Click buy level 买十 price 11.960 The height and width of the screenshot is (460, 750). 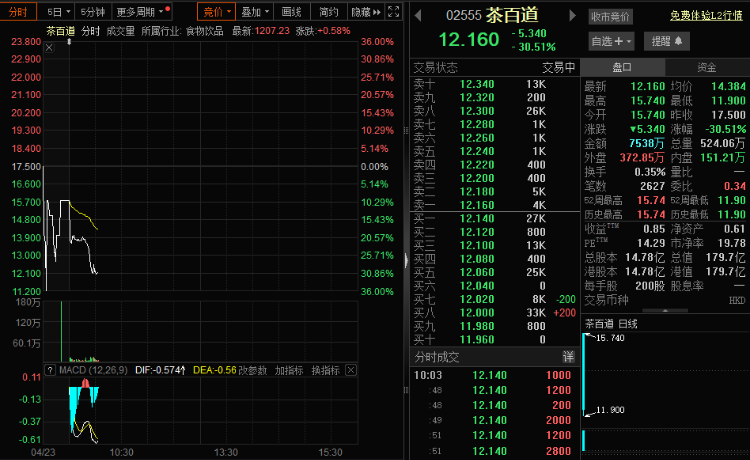click(477, 340)
